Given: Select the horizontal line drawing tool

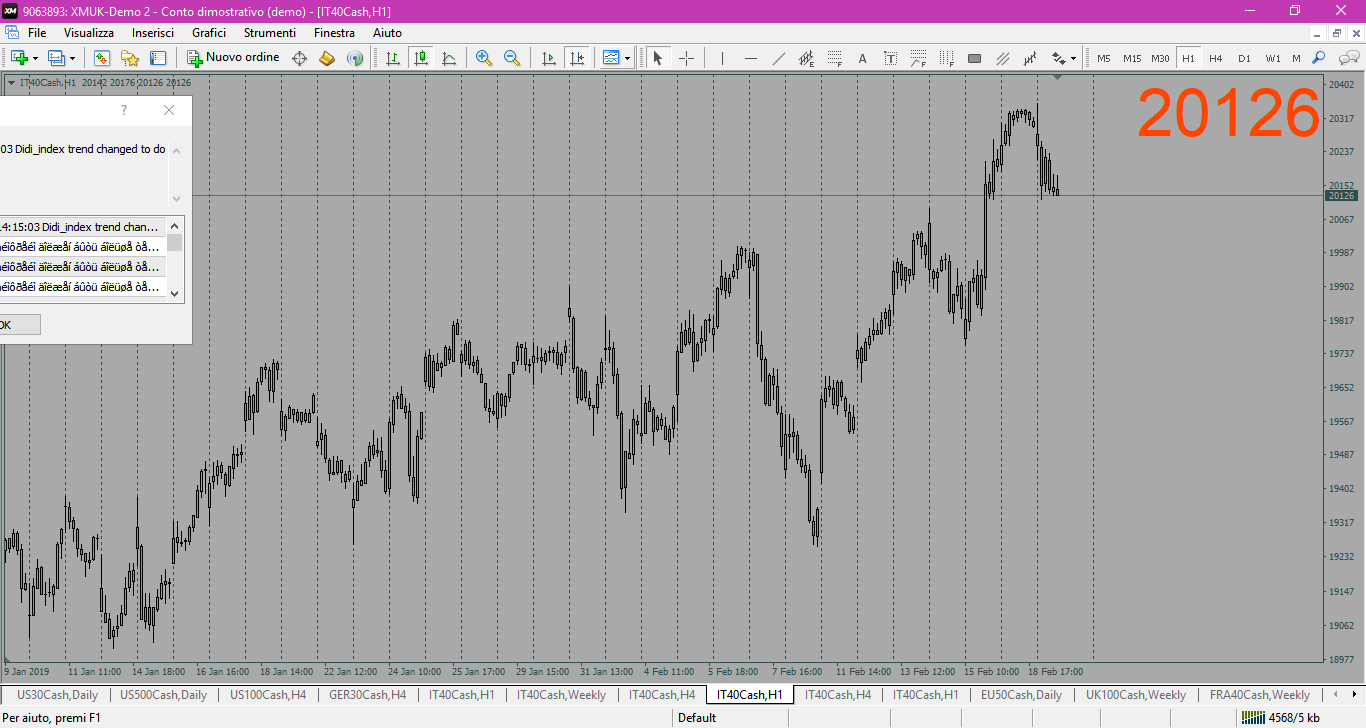Looking at the screenshot, I should point(750,58).
